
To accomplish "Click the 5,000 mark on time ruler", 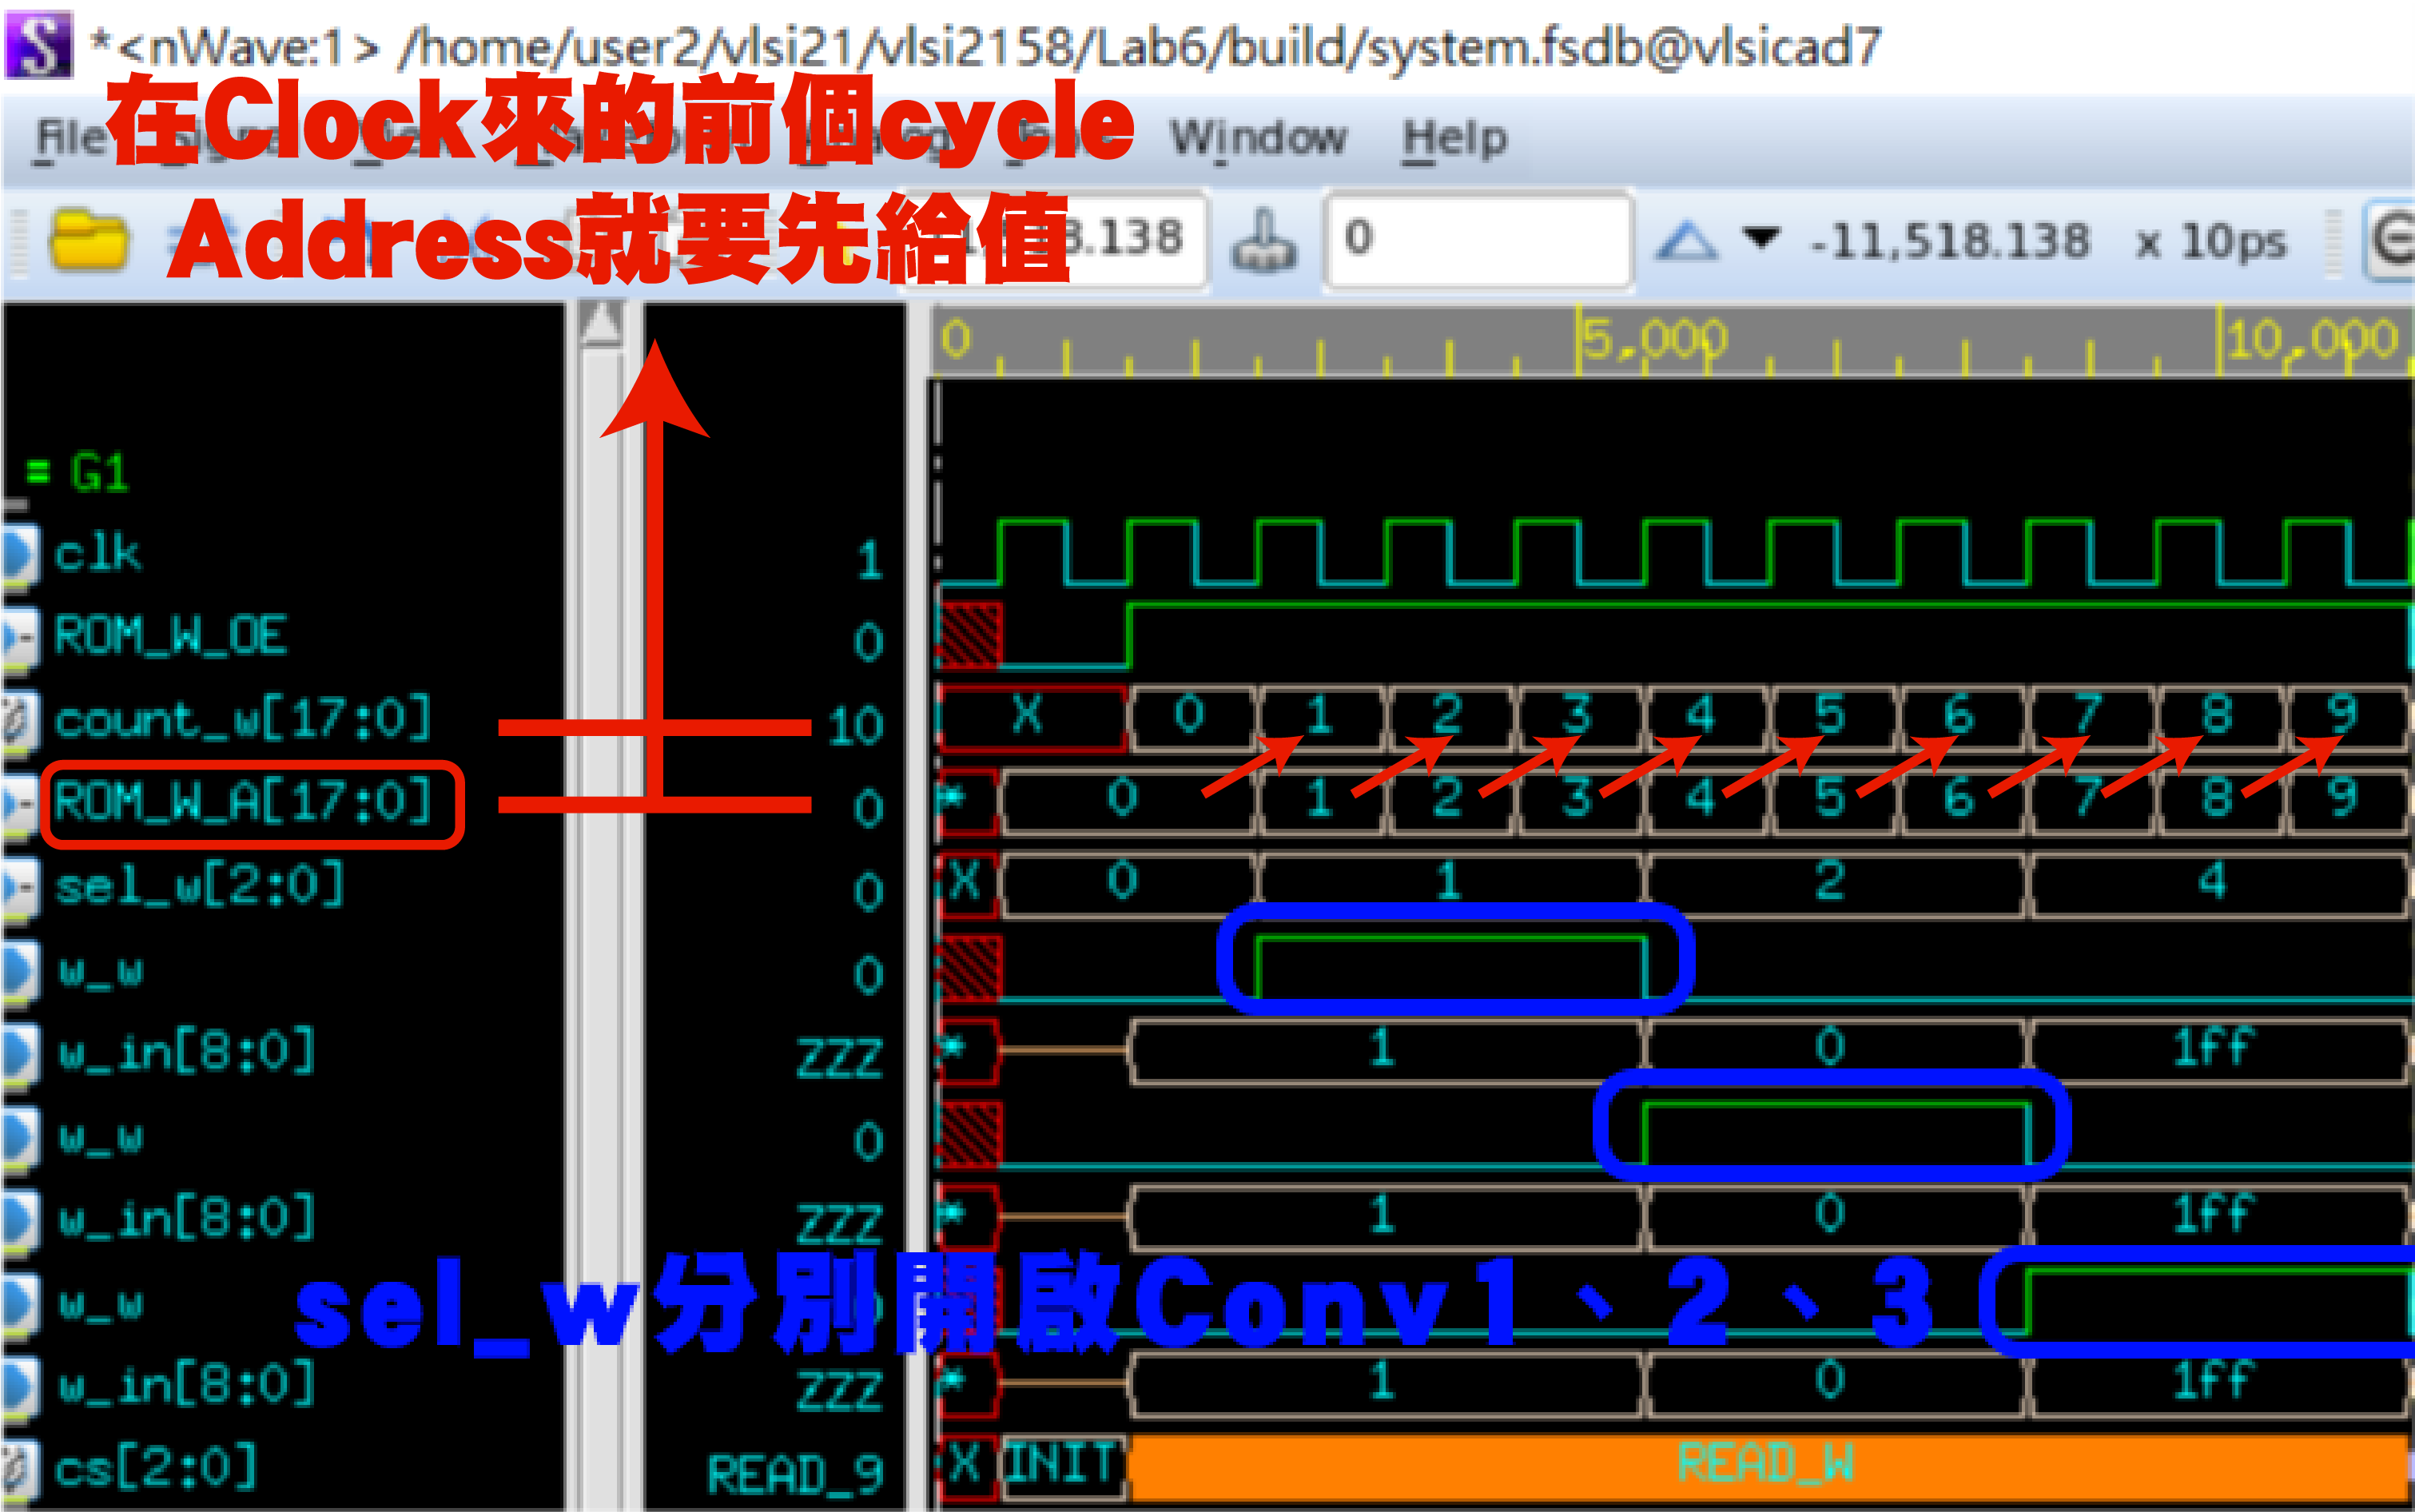I will [1655, 340].
